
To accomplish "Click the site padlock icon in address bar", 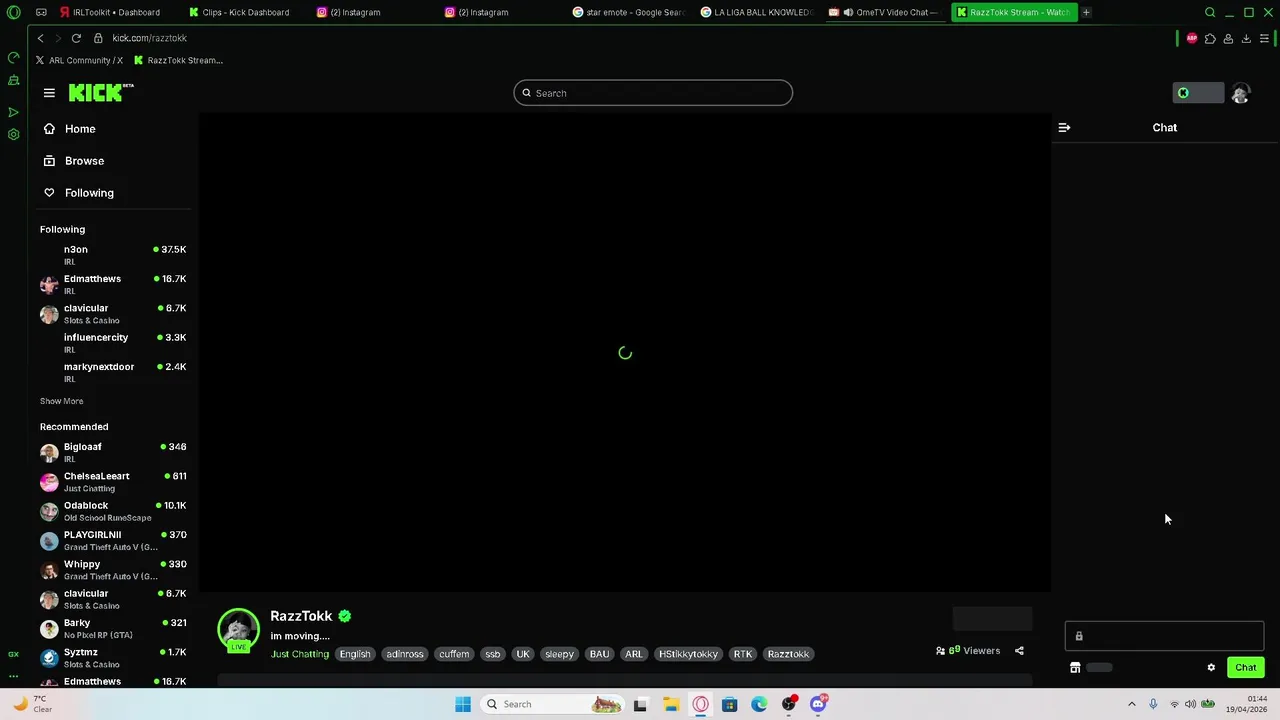I will pos(98,38).
